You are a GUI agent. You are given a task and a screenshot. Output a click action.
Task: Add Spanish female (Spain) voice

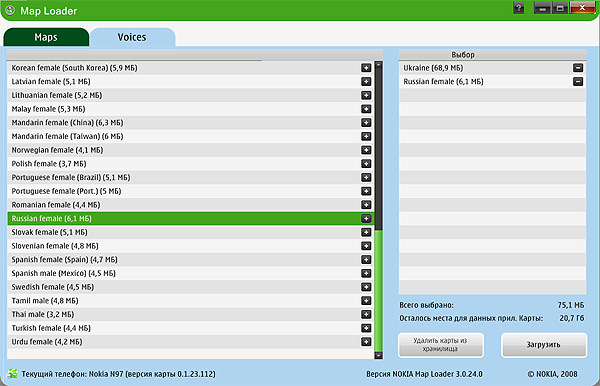tap(366, 259)
